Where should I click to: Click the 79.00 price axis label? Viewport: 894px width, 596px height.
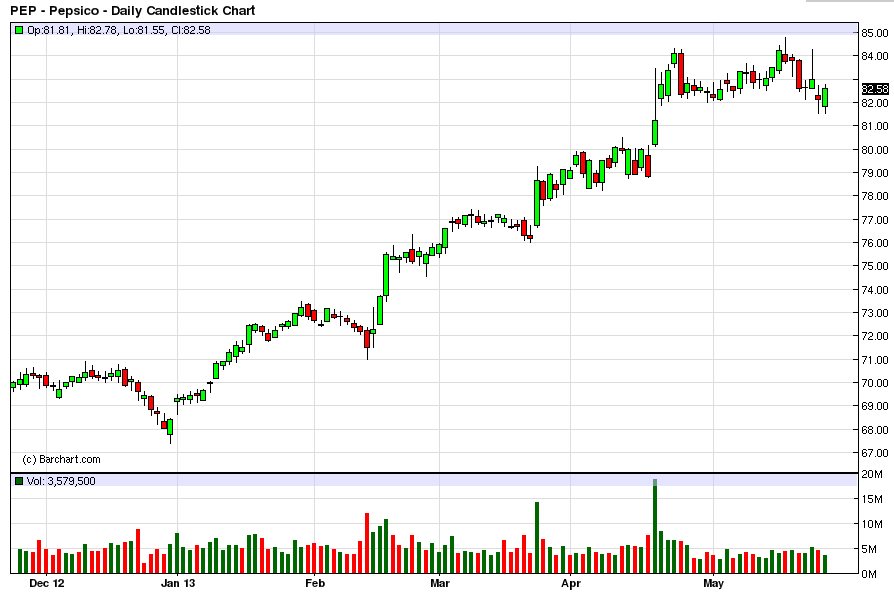[875, 173]
